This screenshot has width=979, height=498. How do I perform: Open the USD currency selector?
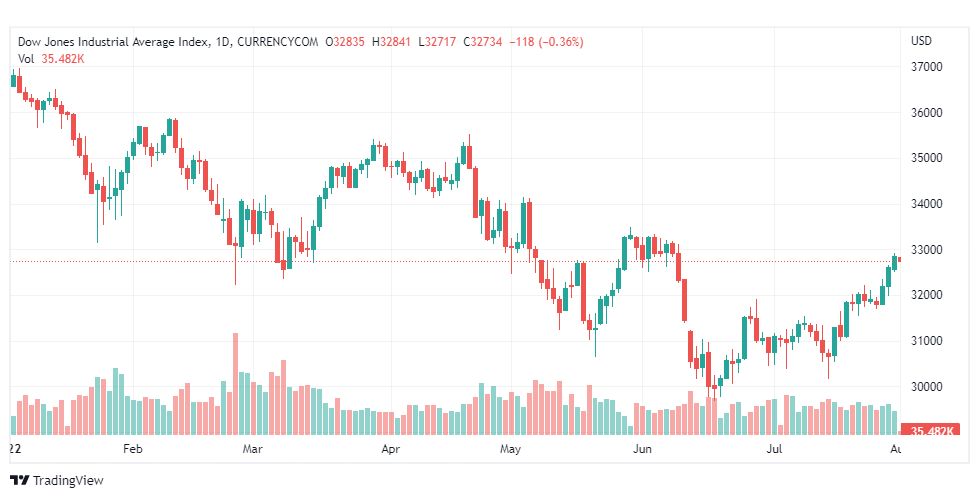coord(922,41)
